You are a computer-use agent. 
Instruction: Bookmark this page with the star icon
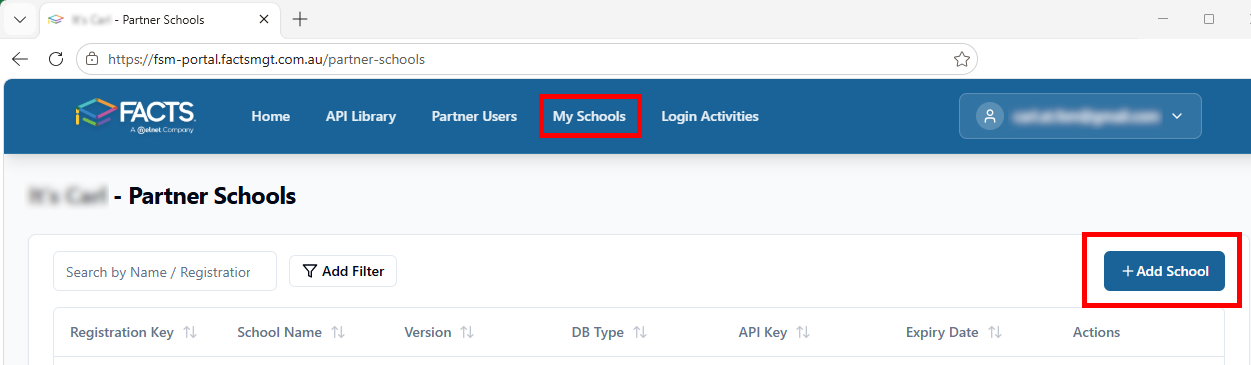tap(962, 59)
